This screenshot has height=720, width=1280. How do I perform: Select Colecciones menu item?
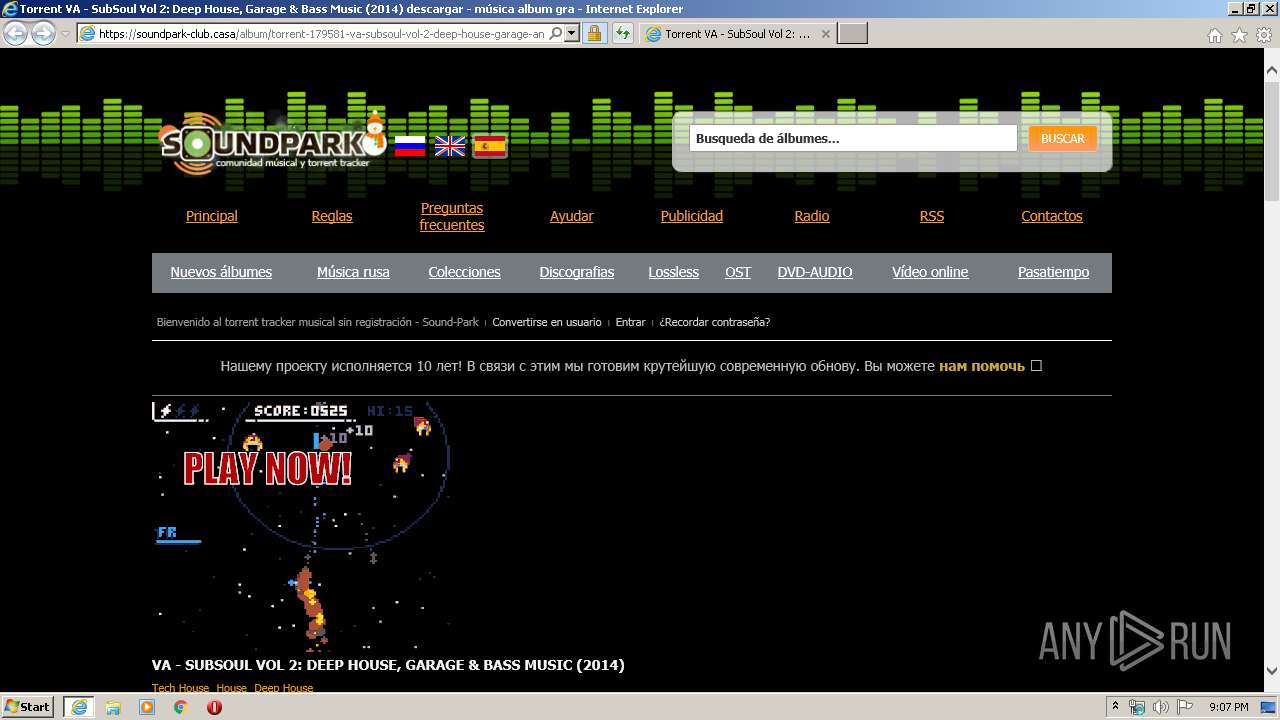pos(464,272)
